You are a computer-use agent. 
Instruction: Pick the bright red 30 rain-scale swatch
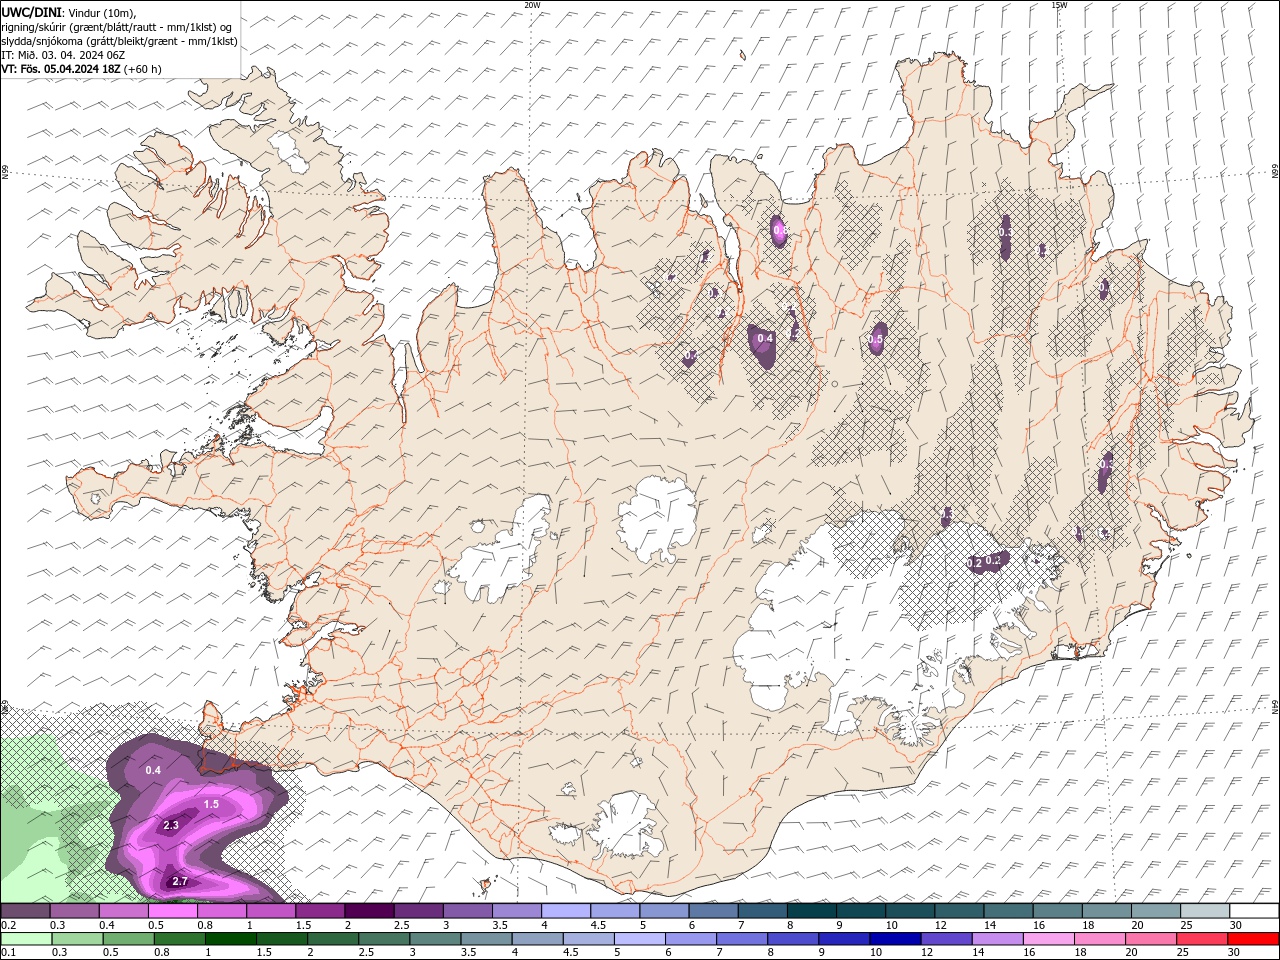1252,939
